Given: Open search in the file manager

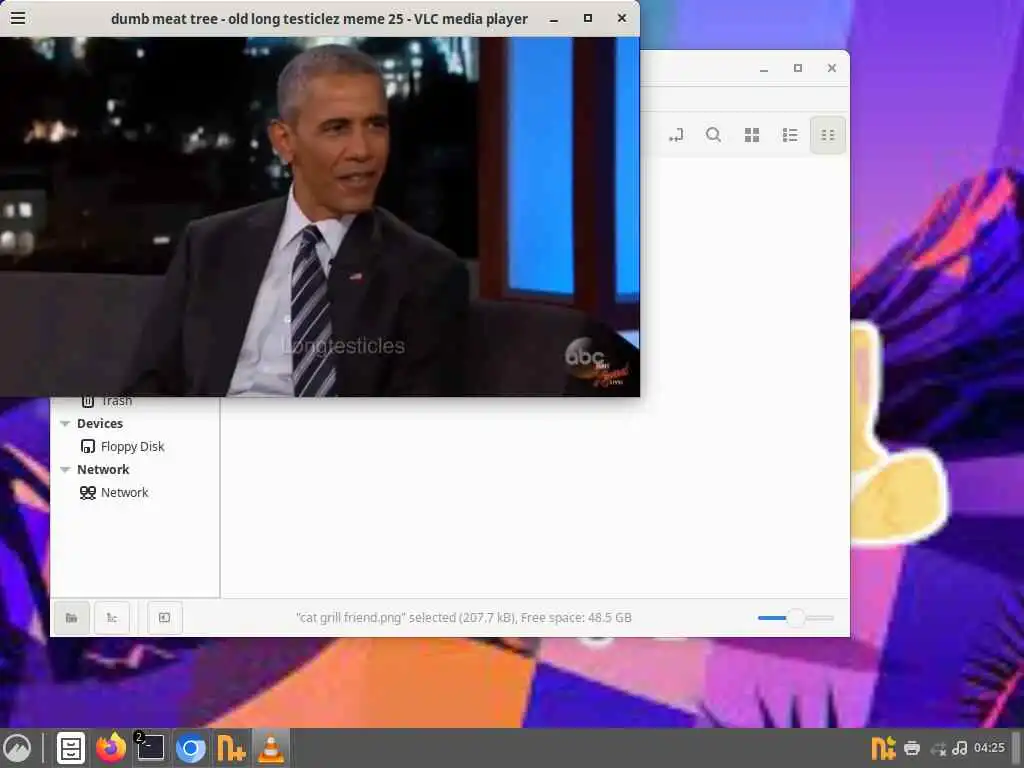Looking at the screenshot, I should pos(713,135).
